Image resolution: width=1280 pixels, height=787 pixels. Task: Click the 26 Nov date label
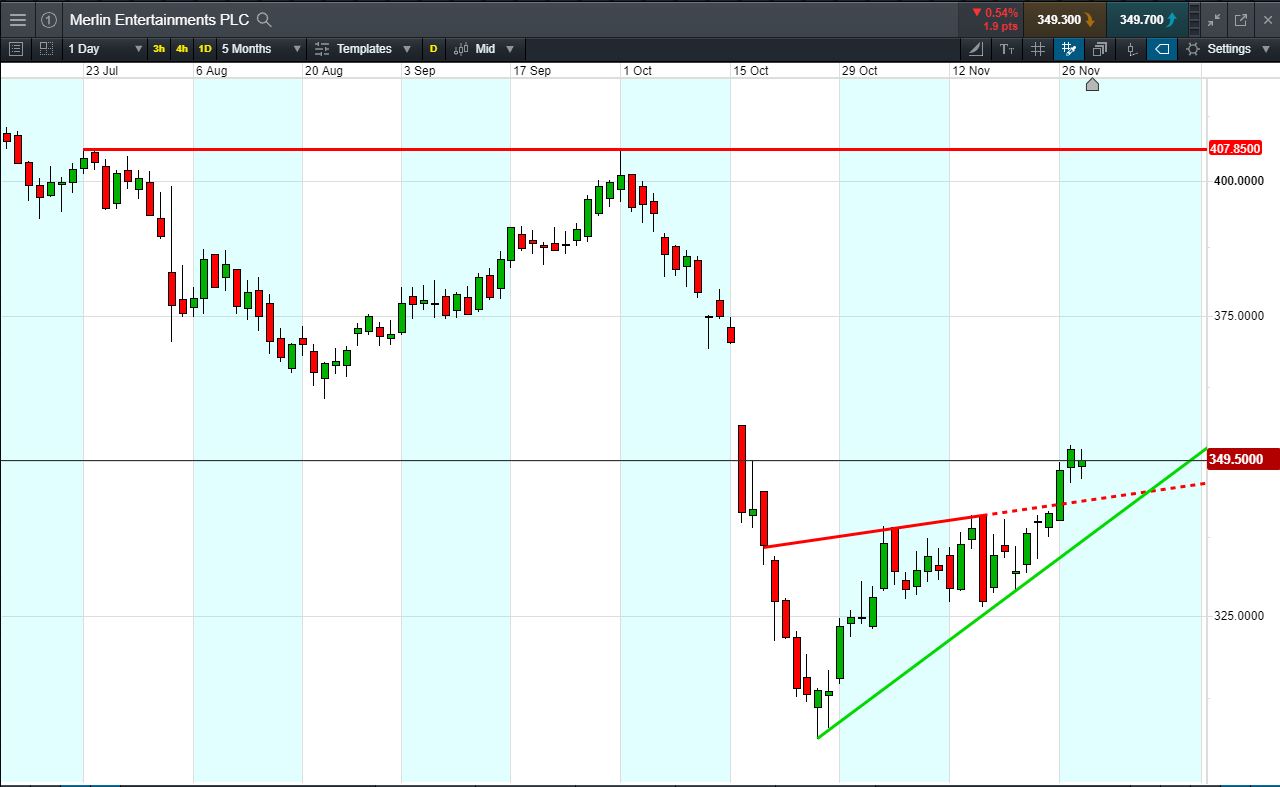pos(1081,71)
